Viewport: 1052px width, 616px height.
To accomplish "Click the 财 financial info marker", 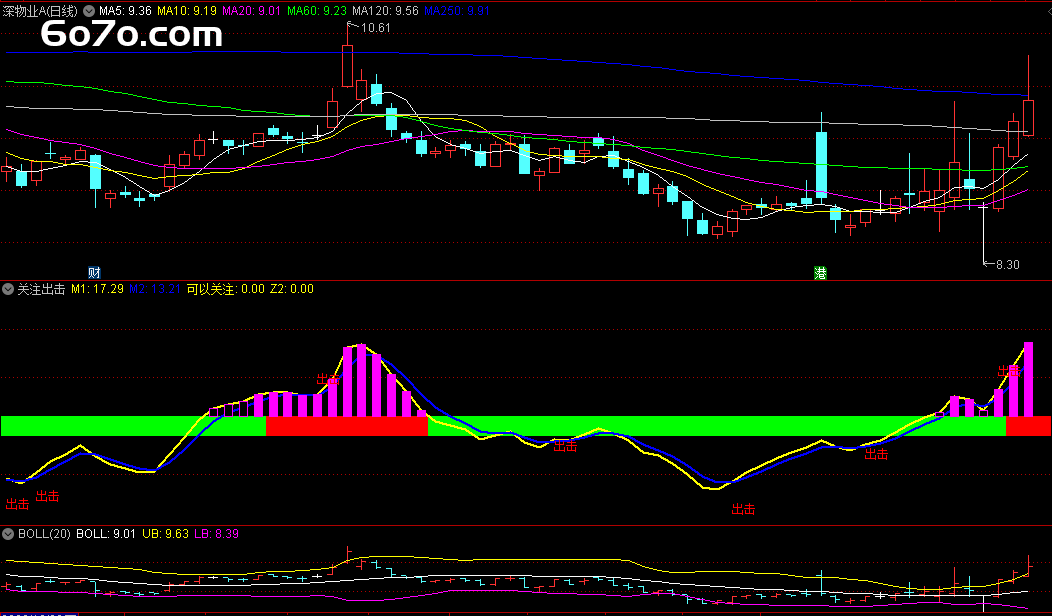I will tap(94, 272).
